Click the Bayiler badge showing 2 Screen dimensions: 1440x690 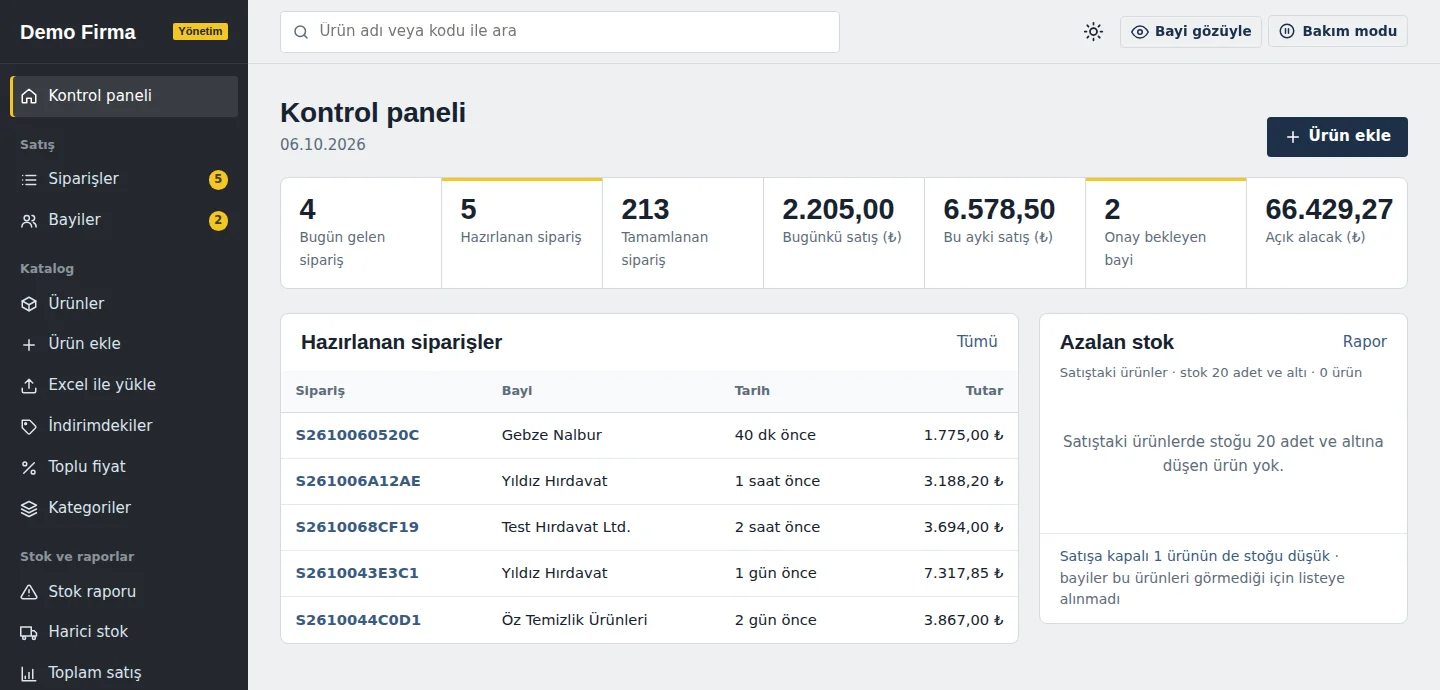click(218, 221)
